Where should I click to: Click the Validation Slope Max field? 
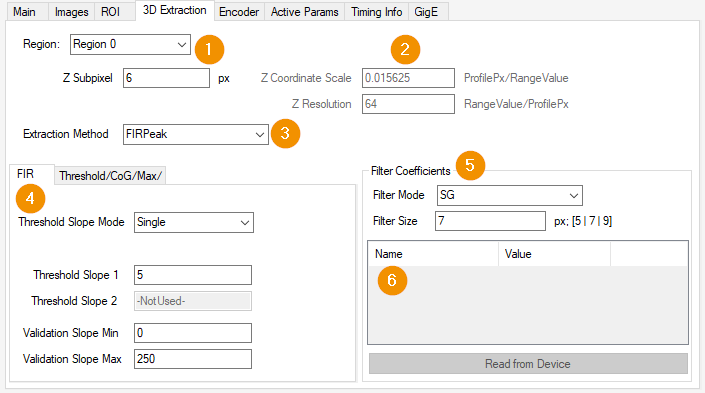(193, 359)
